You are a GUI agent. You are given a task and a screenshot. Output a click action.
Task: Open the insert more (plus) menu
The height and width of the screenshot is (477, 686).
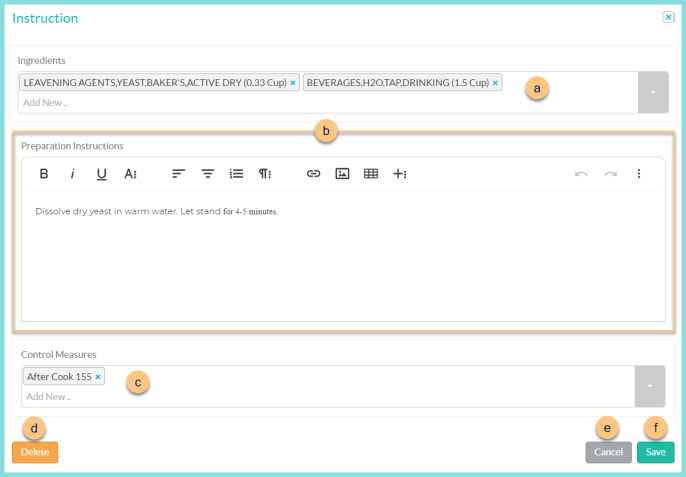pos(400,174)
